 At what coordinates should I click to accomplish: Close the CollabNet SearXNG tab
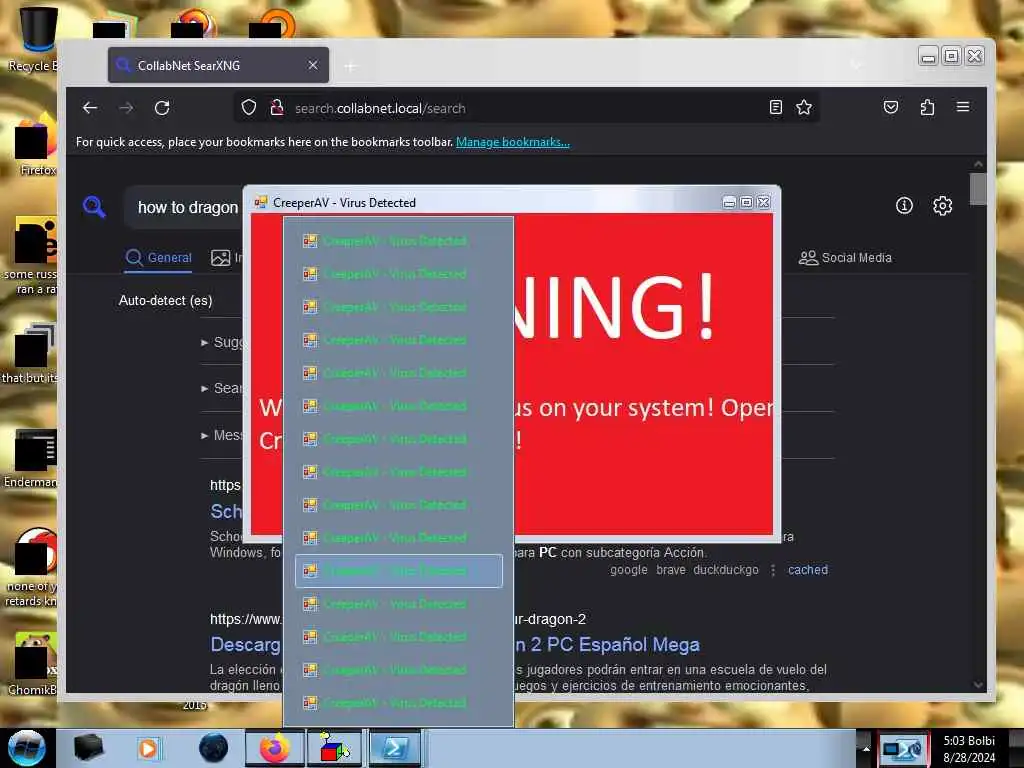[x=313, y=65]
